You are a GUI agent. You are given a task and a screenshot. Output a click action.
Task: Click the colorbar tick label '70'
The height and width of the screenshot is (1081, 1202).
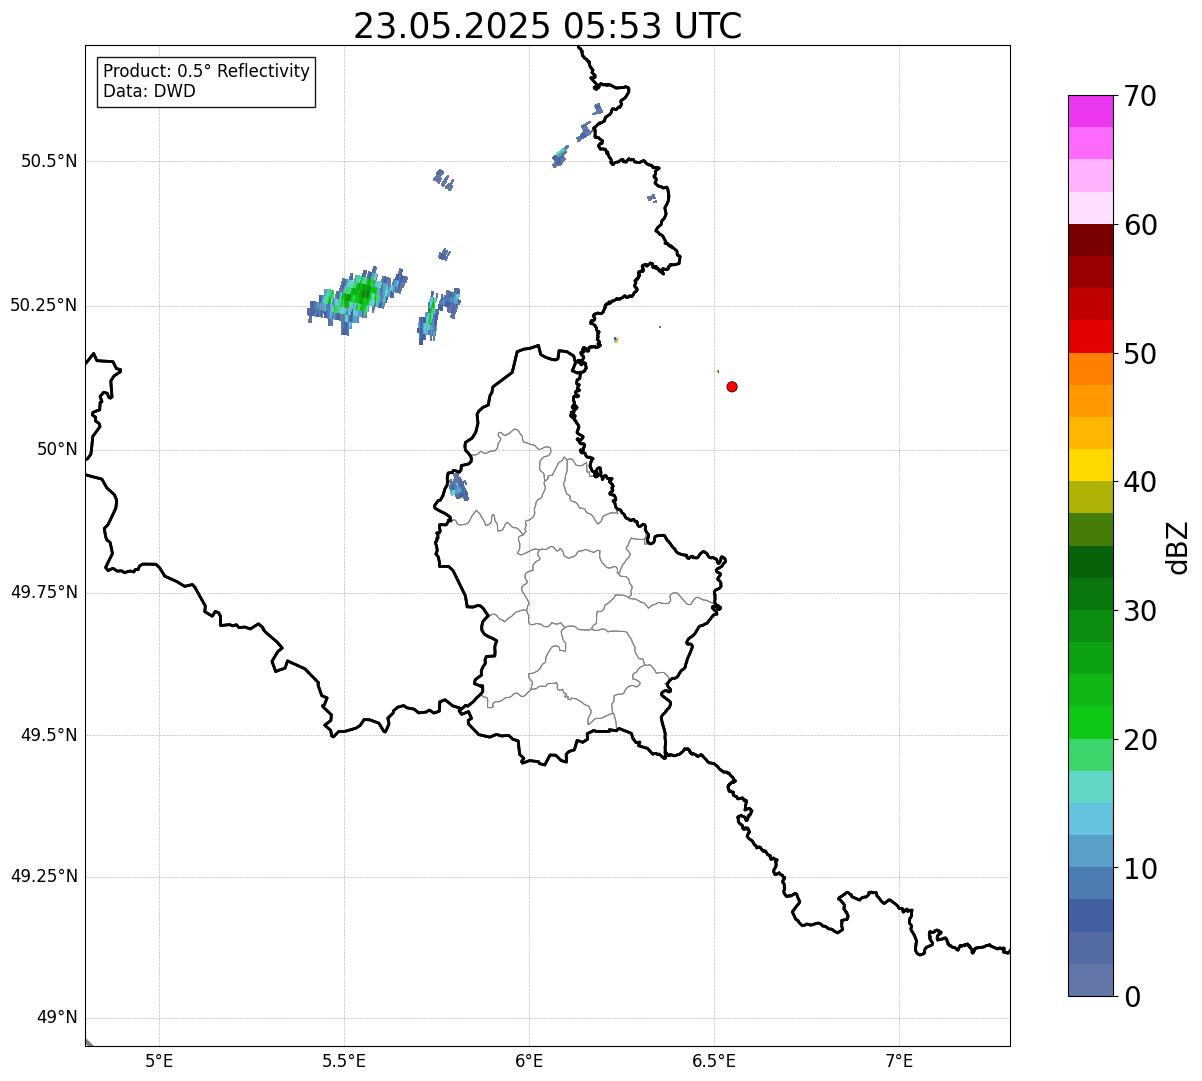click(1140, 96)
